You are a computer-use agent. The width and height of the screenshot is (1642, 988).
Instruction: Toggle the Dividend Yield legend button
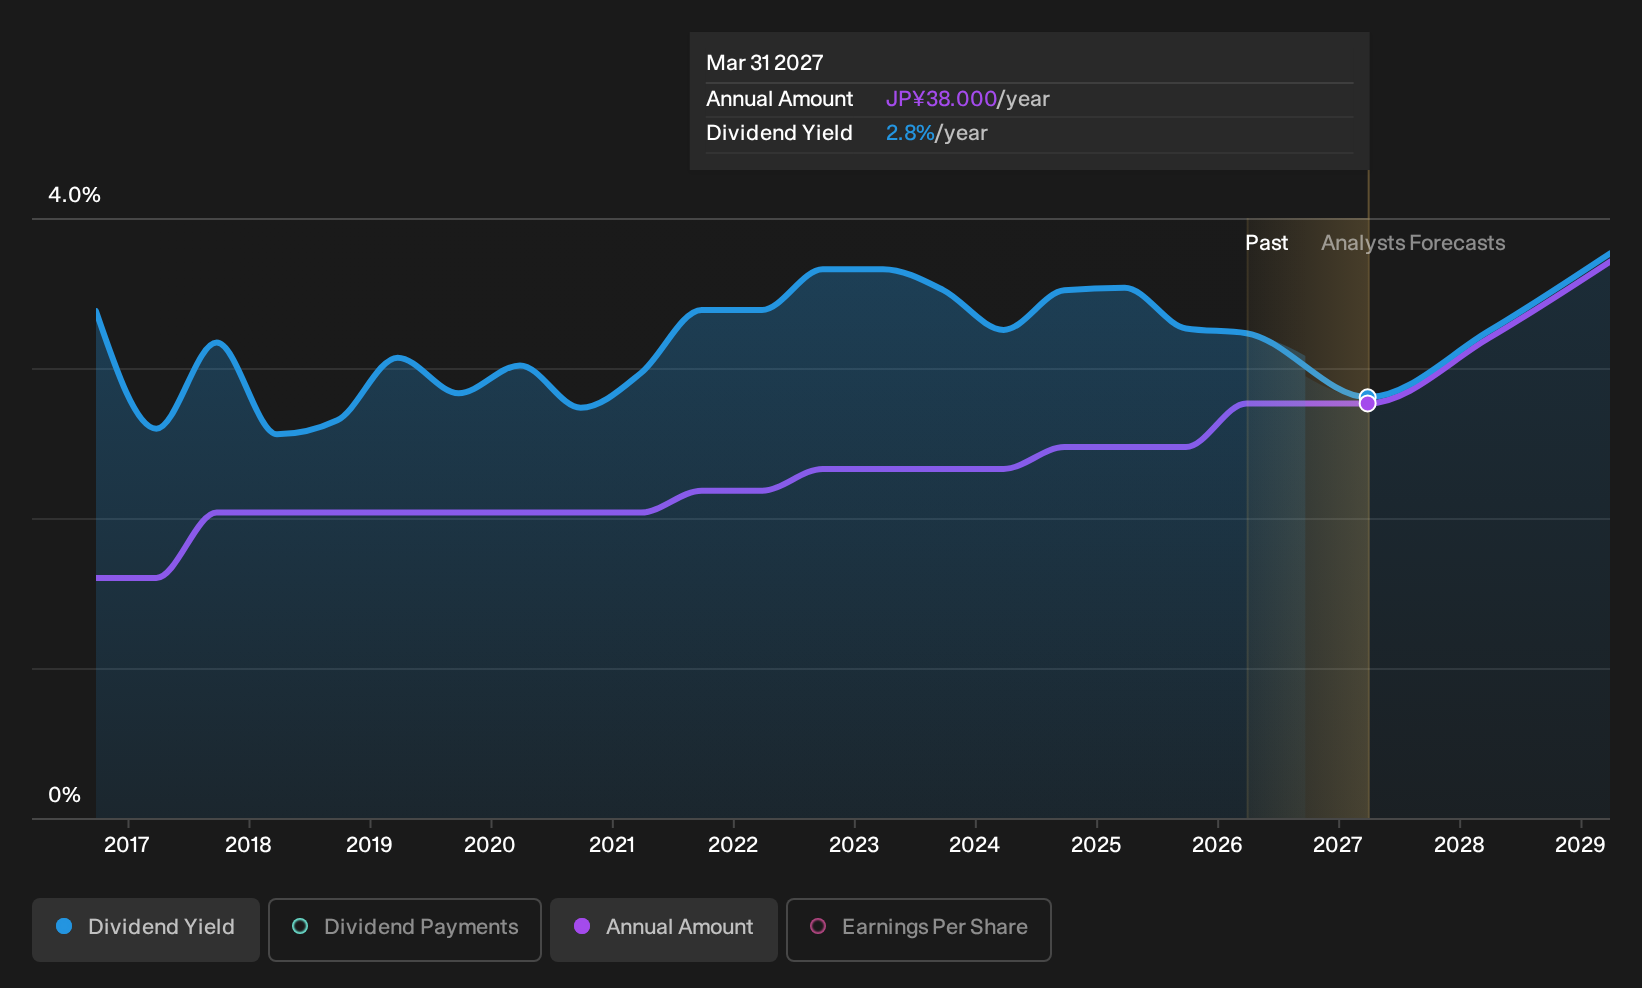[146, 930]
